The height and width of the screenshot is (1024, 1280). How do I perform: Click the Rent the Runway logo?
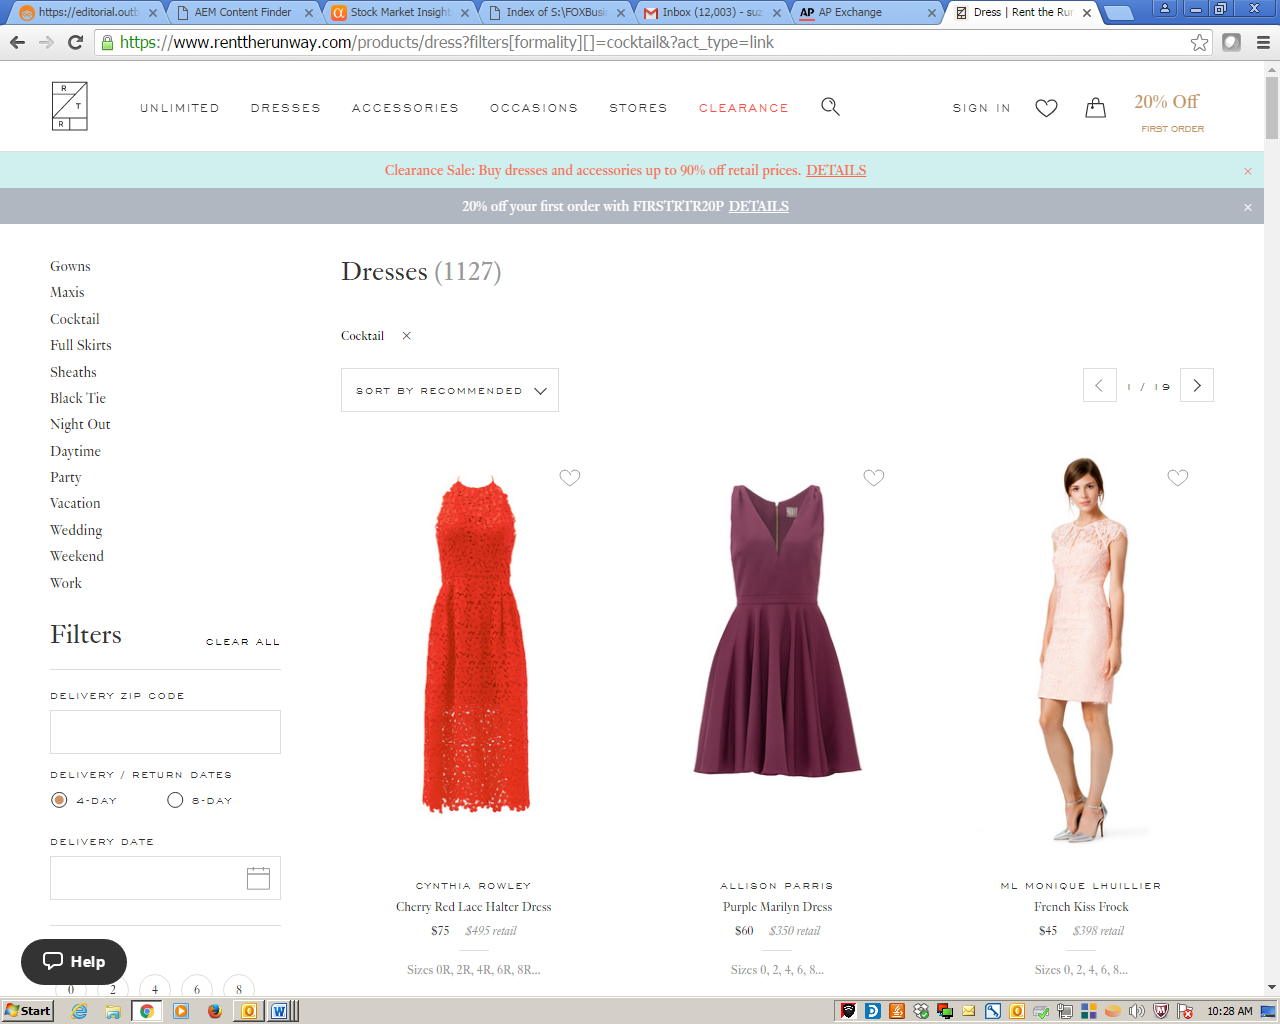point(70,106)
